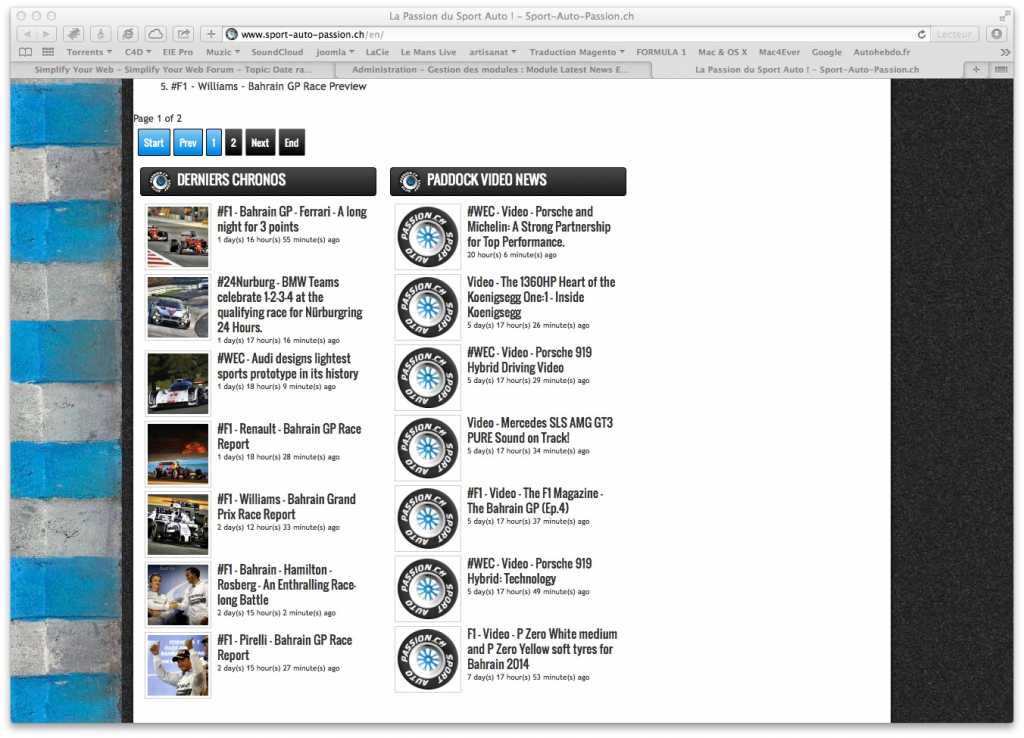The height and width of the screenshot is (738, 1024).
Task: Open the Williams Bahrain Grand Prix Race Report
Action: tap(286, 506)
